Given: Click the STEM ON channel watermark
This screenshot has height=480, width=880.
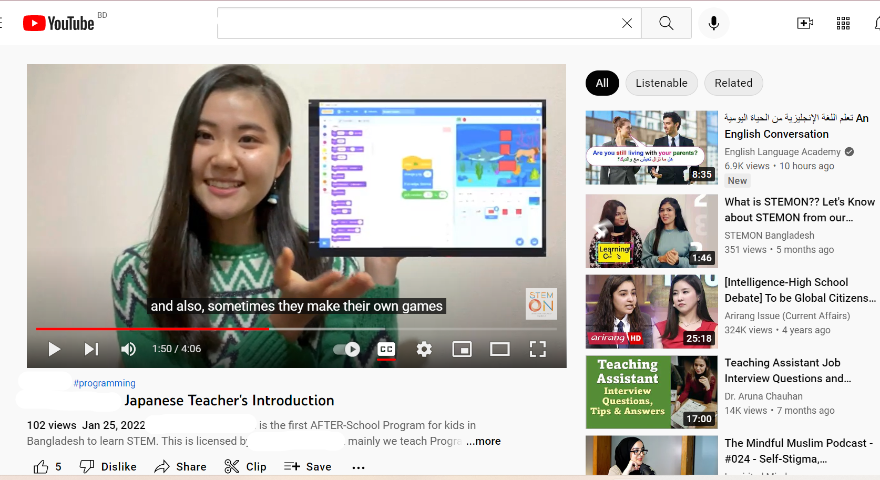Looking at the screenshot, I should click(x=541, y=304).
